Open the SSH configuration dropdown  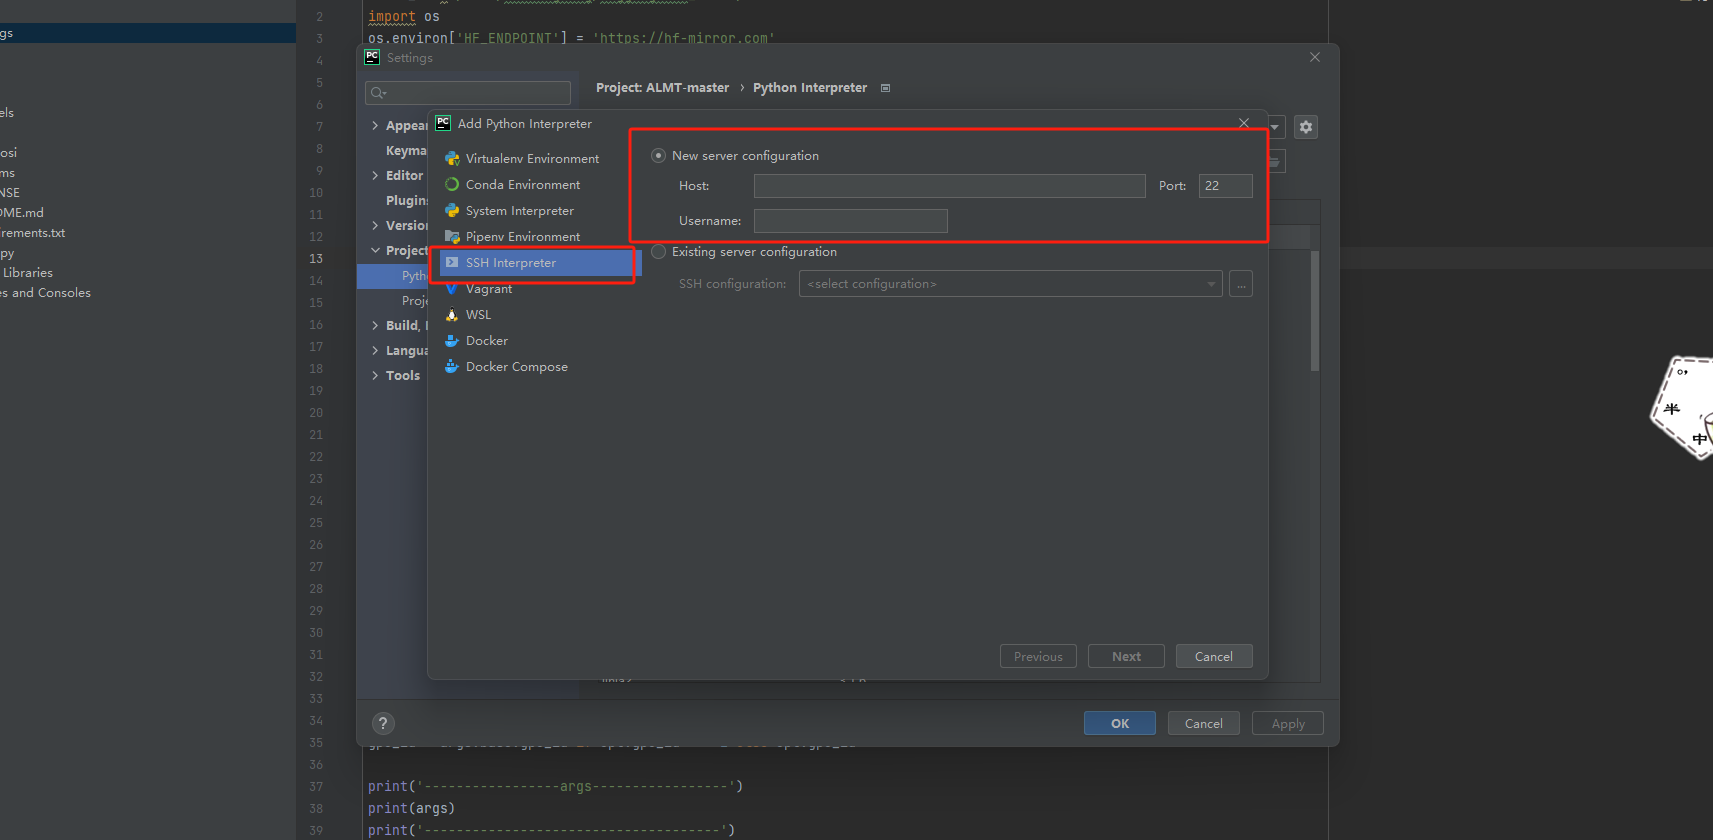pyautogui.click(x=1010, y=284)
